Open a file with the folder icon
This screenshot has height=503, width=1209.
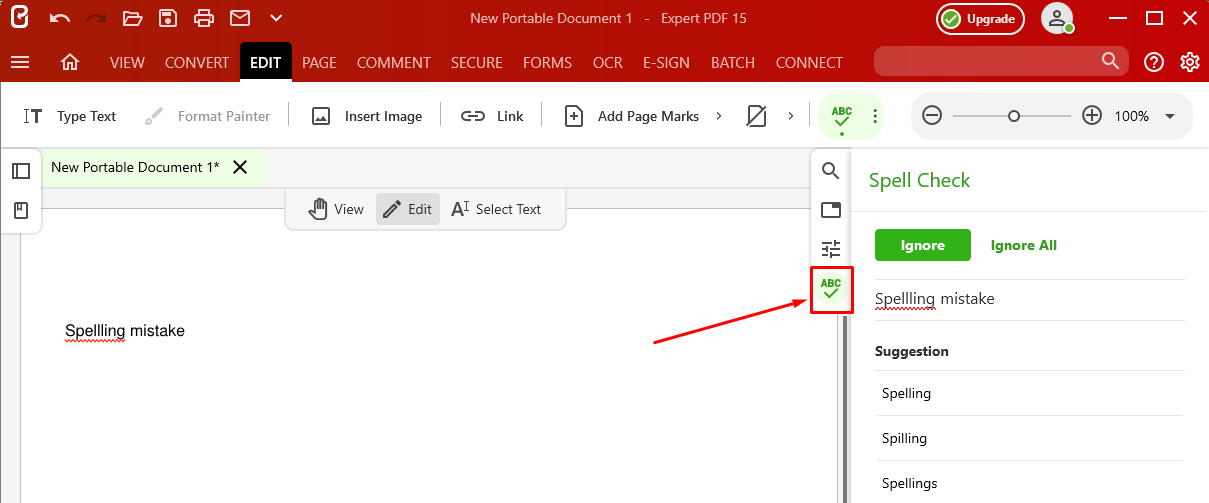pyautogui.click(x=133, y=18)
